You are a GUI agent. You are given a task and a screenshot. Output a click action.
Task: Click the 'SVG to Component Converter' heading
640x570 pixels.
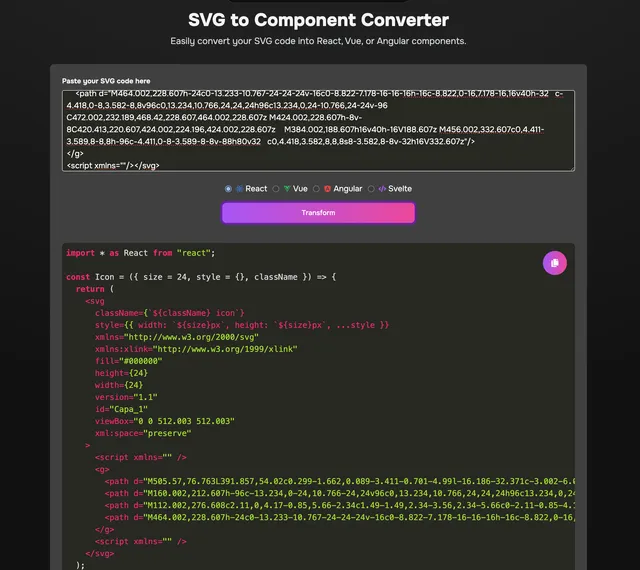(x=318, y=20)
